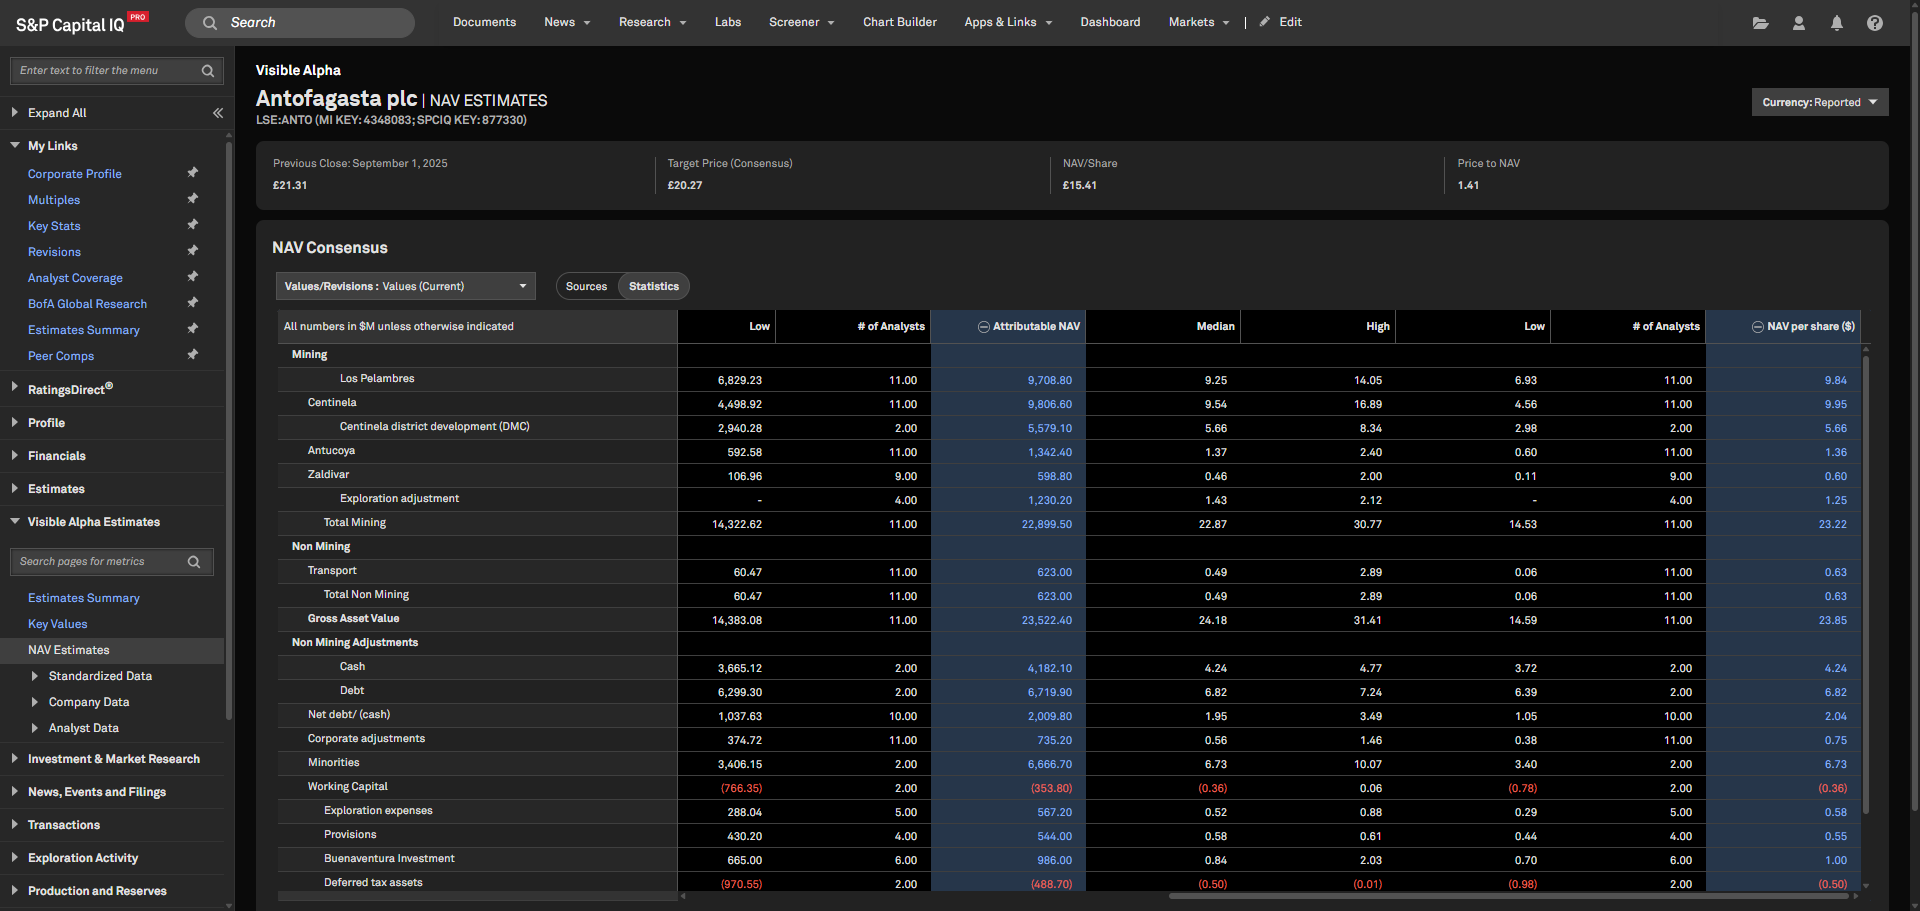The width and height of the screenshot is (1920, 911).
Task: Open Currency: Reported dropdown
Action: pos(1819,103)
